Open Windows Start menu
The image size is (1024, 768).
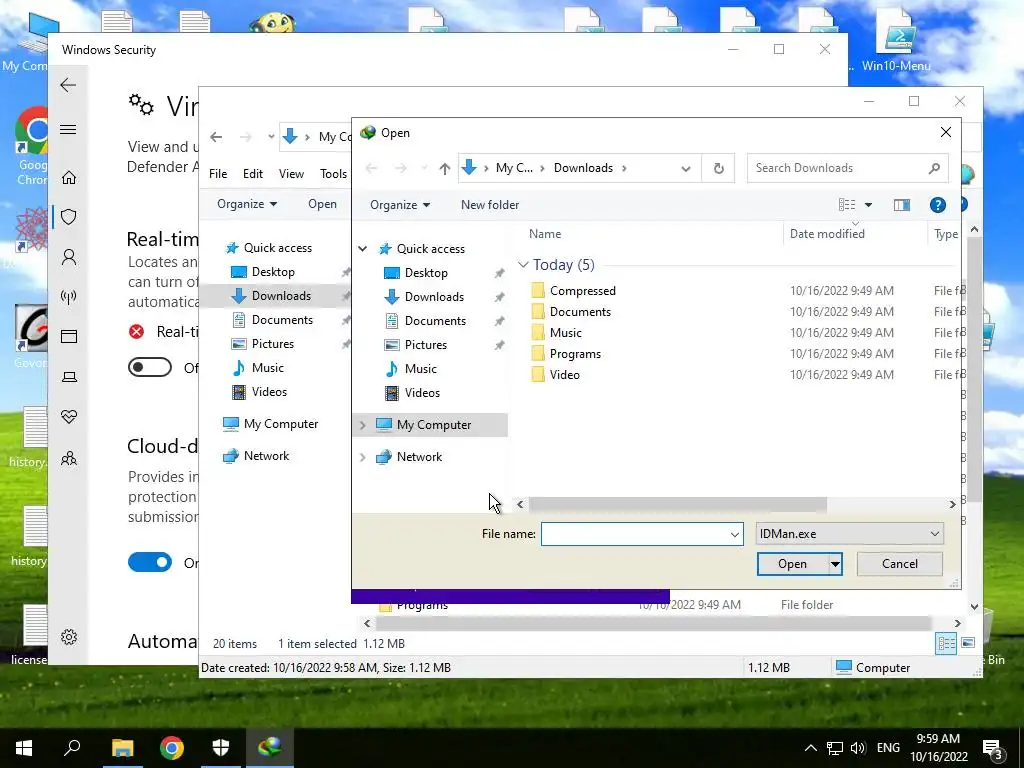24,748
